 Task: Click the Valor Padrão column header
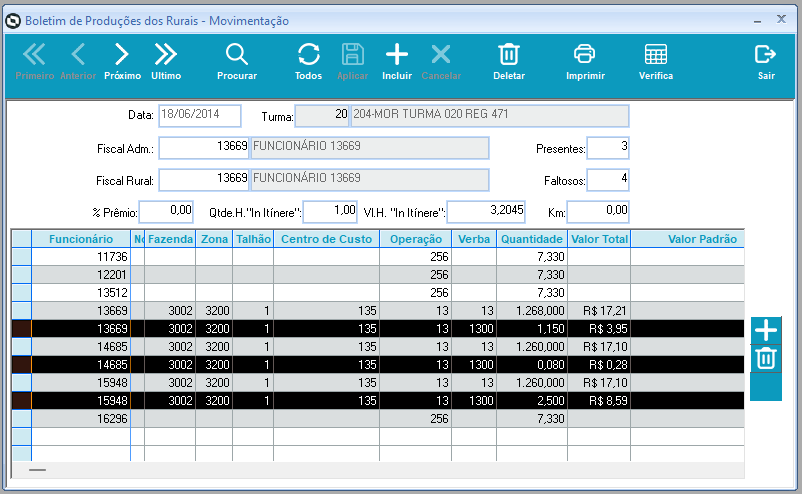[687, 239]
